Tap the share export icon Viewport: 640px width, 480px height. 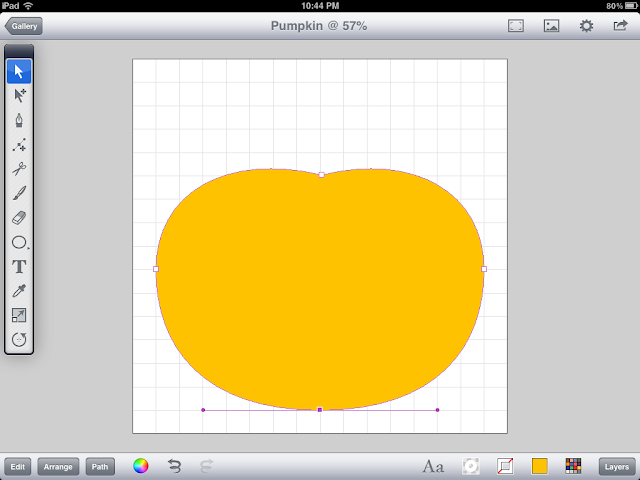(x=620, y=26)
